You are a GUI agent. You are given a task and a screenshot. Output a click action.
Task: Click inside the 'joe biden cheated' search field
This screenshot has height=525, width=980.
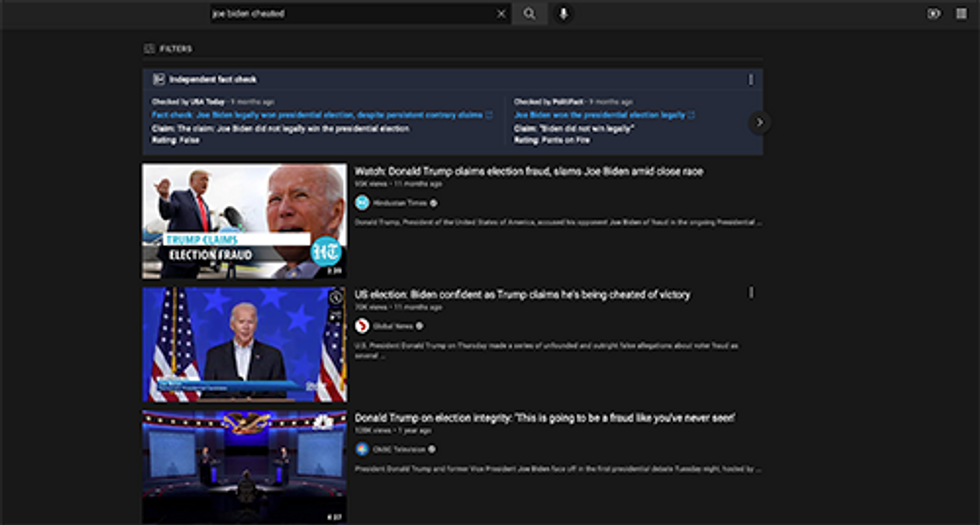[350, 14]
